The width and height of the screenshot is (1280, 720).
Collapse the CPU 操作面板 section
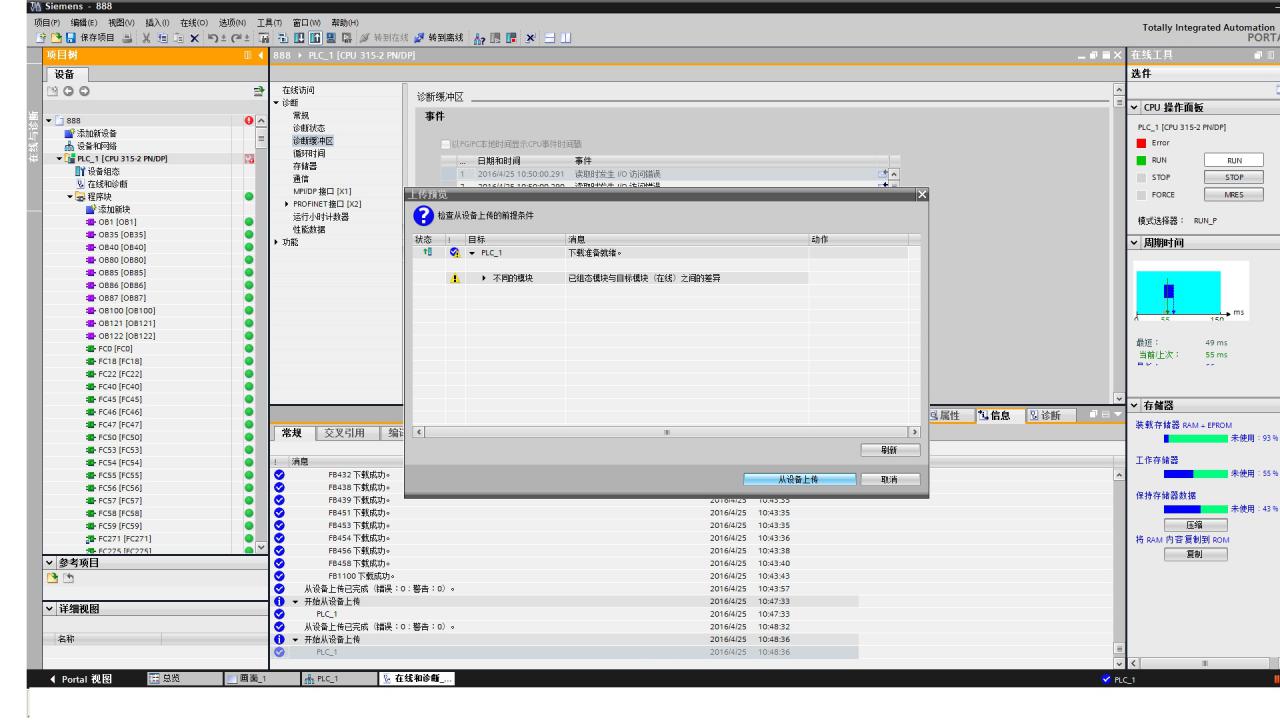pyautogui.click(x=1136, y=107)
